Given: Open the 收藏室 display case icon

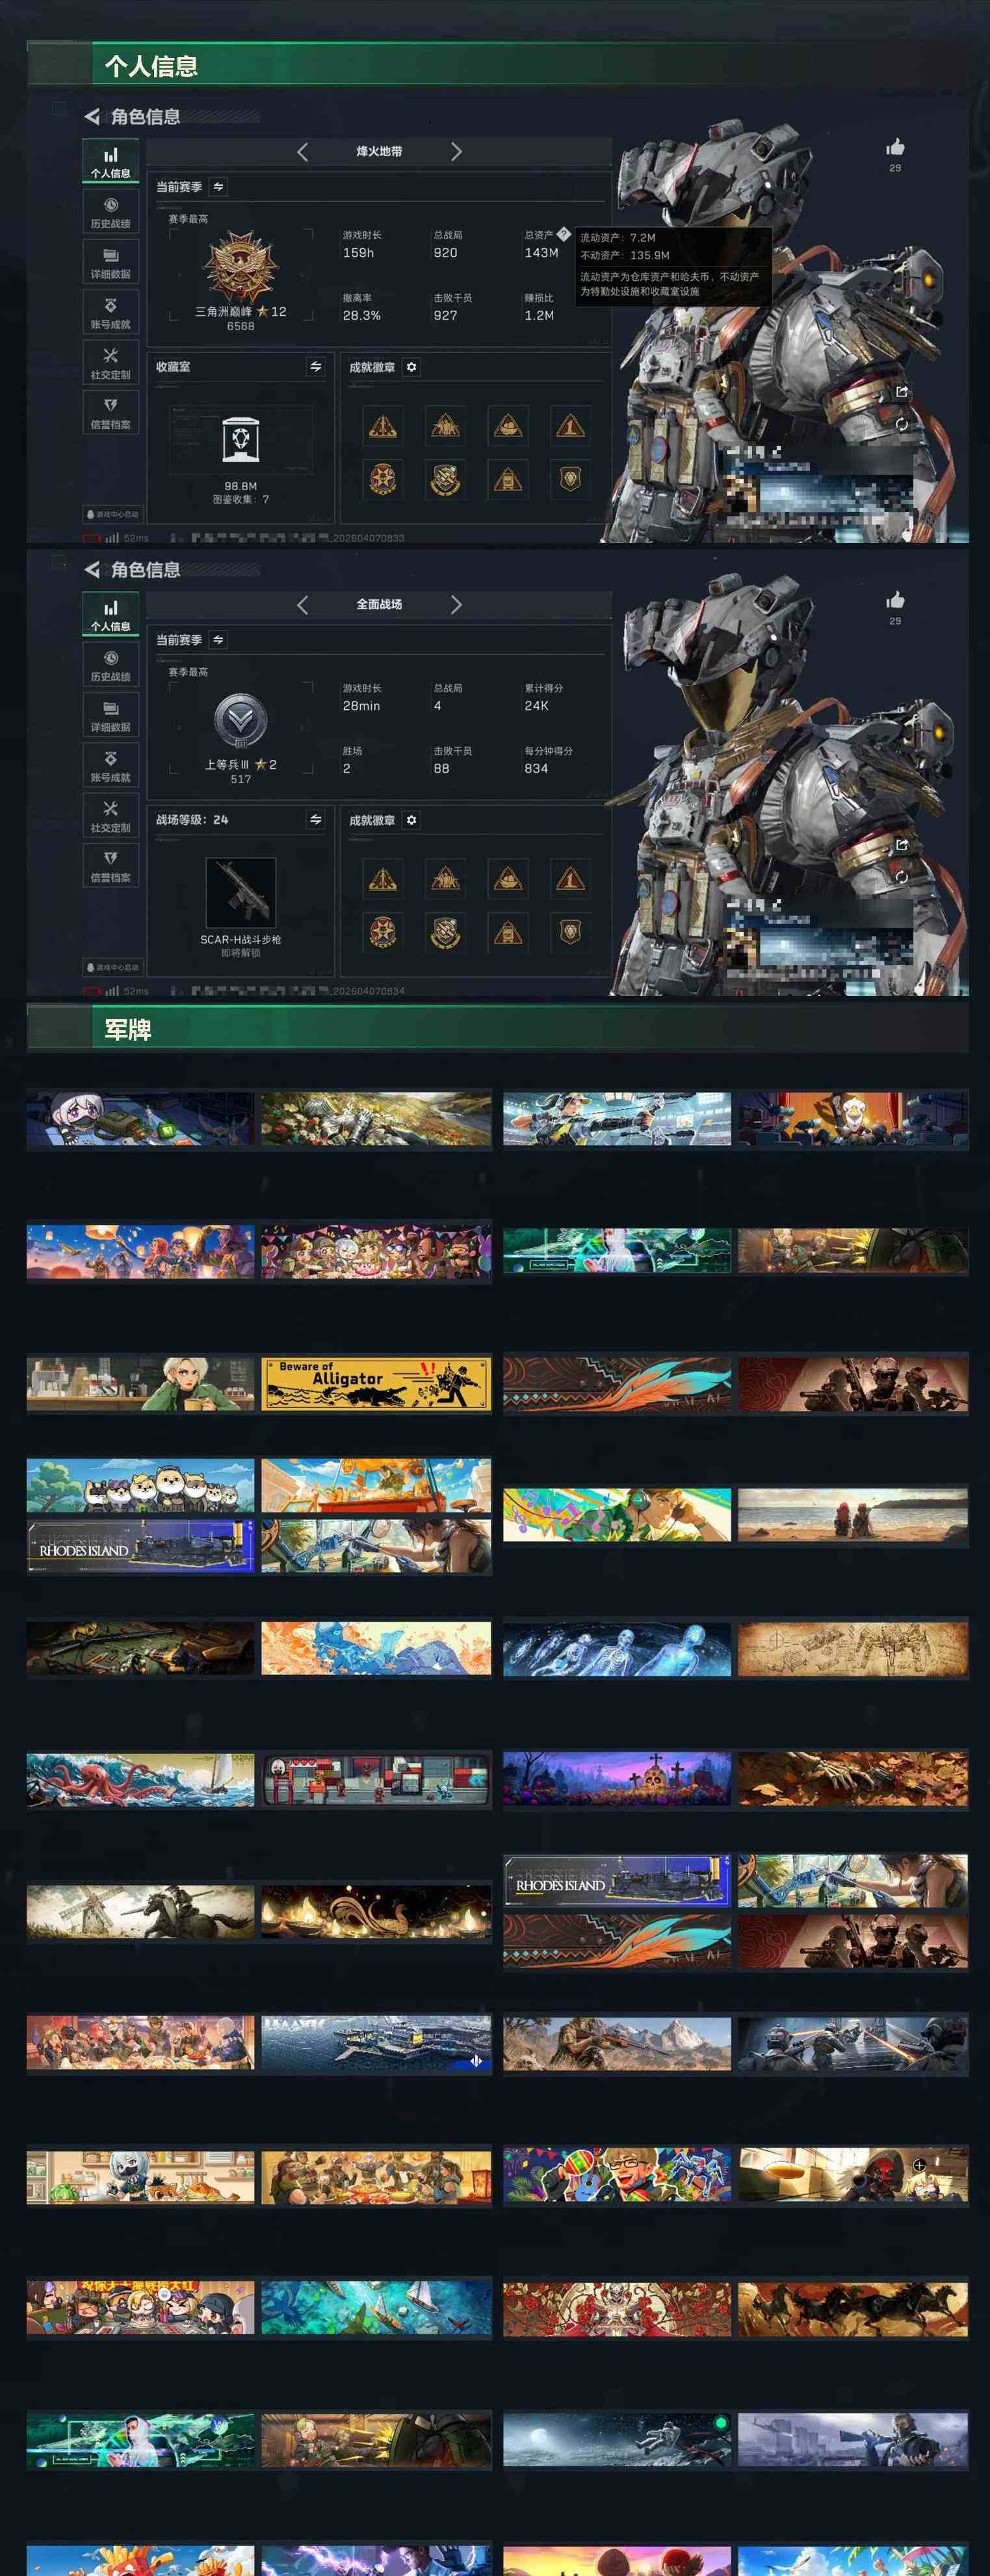Looking at the screenshot, I should pos(241,440).
